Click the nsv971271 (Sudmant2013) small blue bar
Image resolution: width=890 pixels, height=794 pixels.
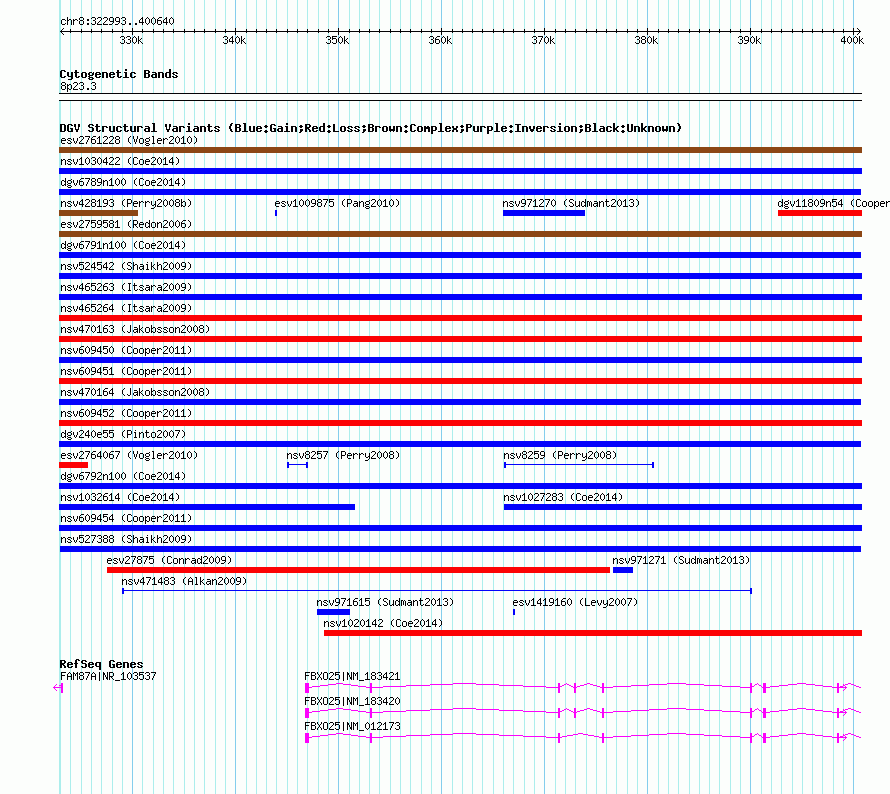click(x=623, y=570)
